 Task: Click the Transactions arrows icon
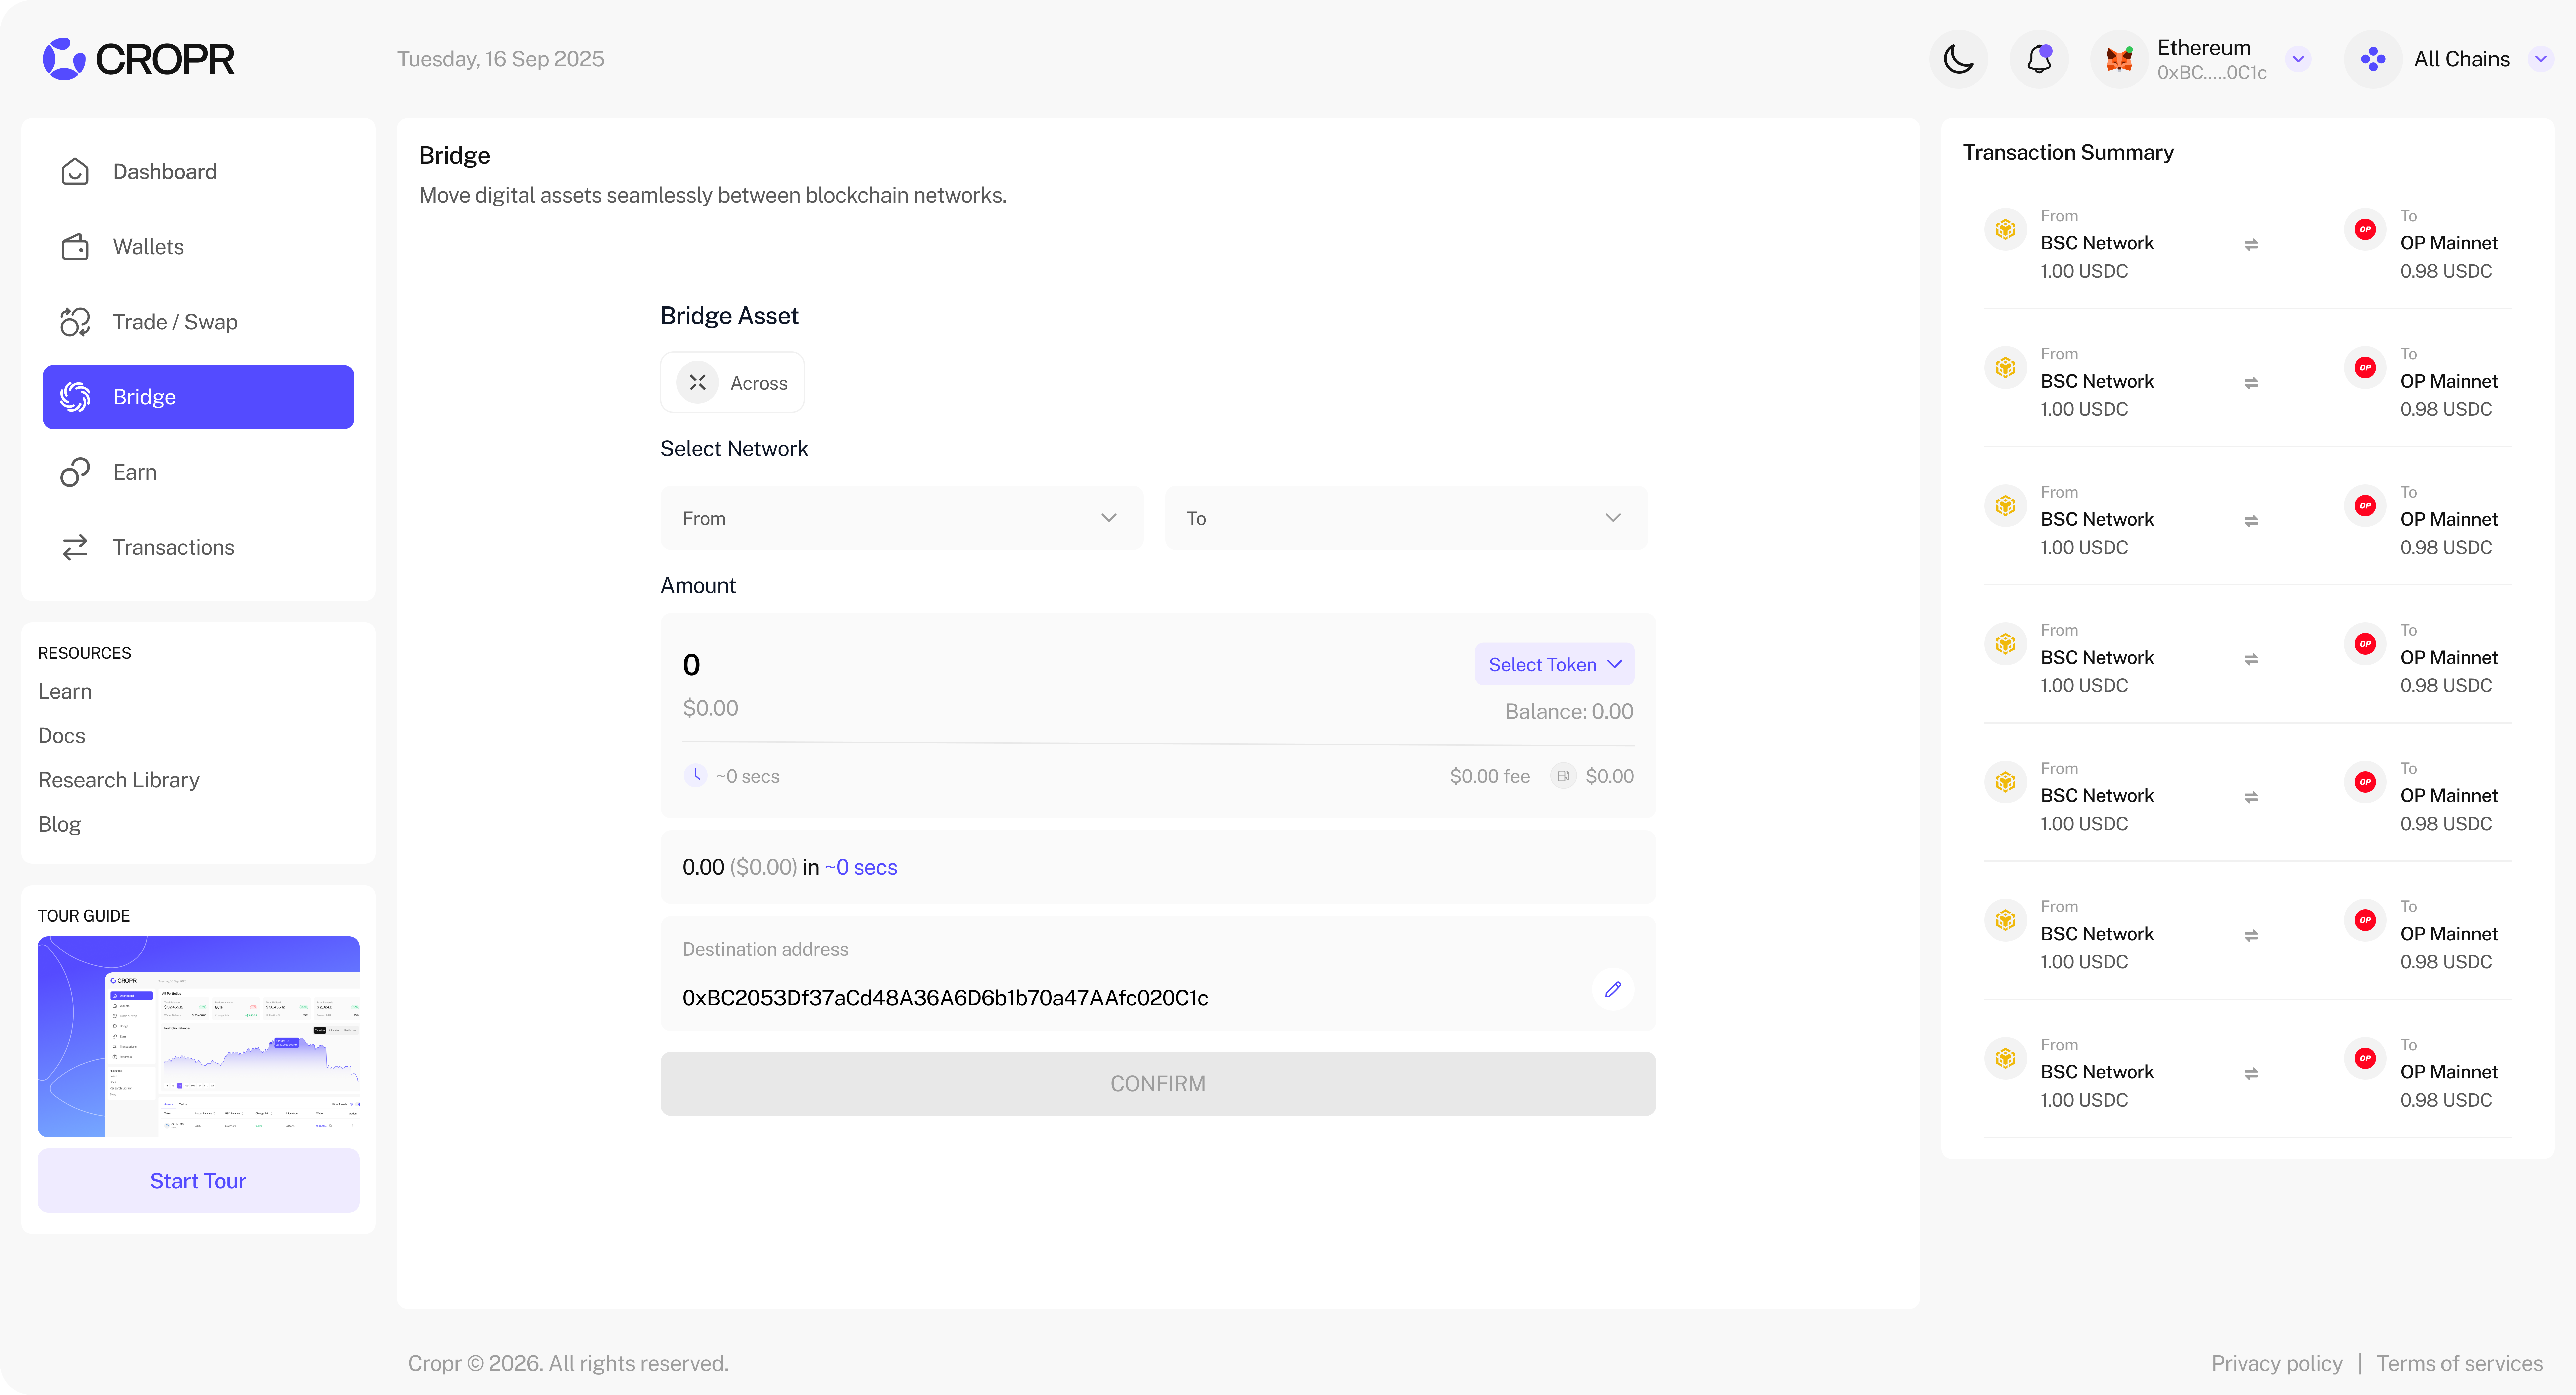click(75, 547)
